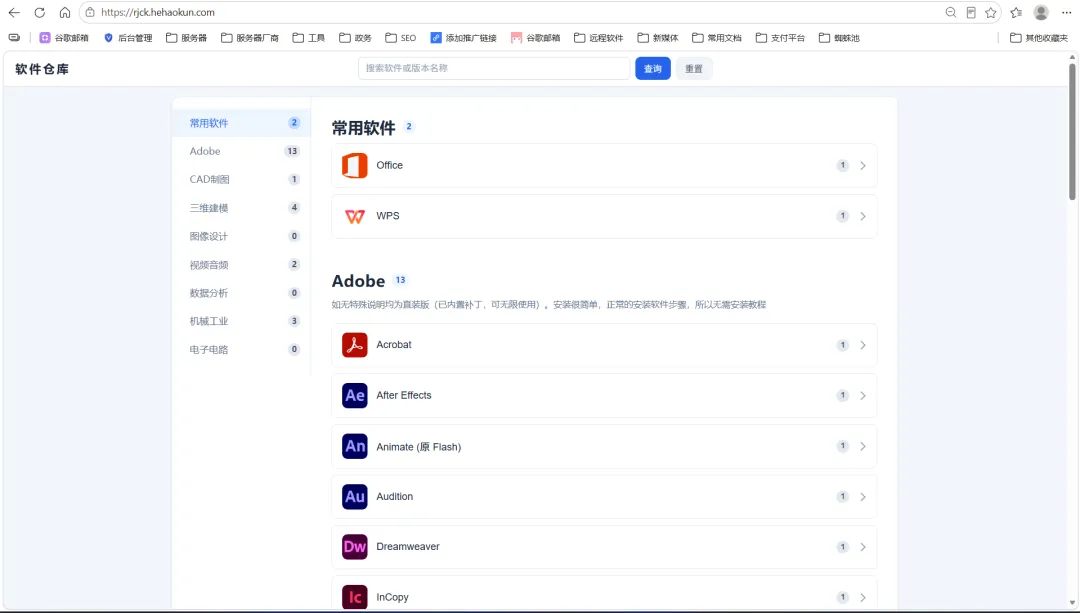Click the After Effects Ae icon
The height and width of the screenshot is (613, 1080).
tap(355, 395)
